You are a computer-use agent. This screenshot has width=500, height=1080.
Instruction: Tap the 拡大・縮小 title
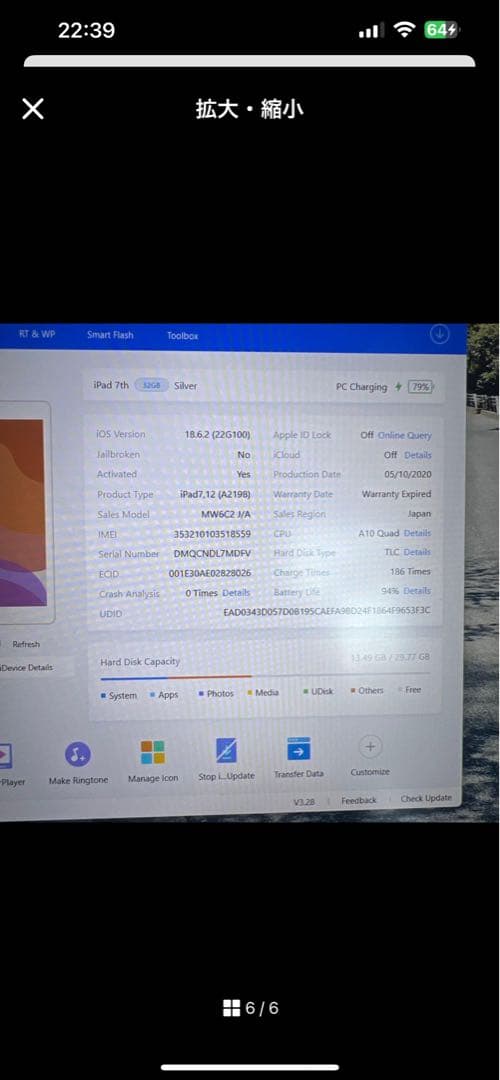249,110
